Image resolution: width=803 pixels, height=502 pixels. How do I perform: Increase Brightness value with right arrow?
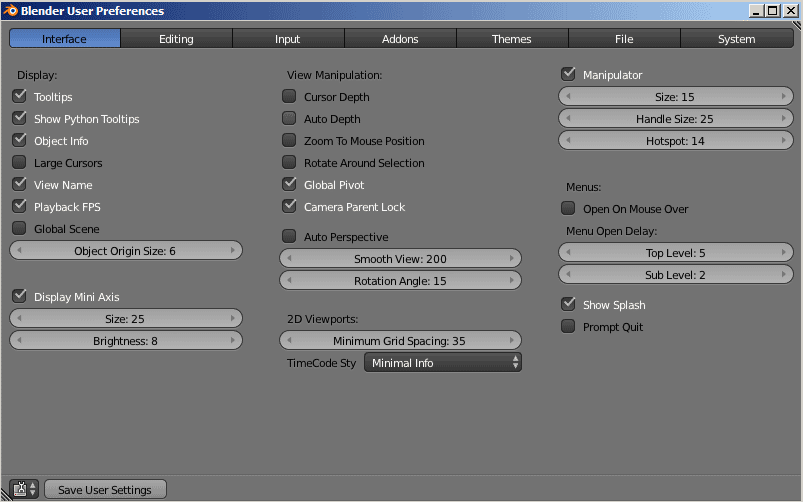click(x=233, y=341)
